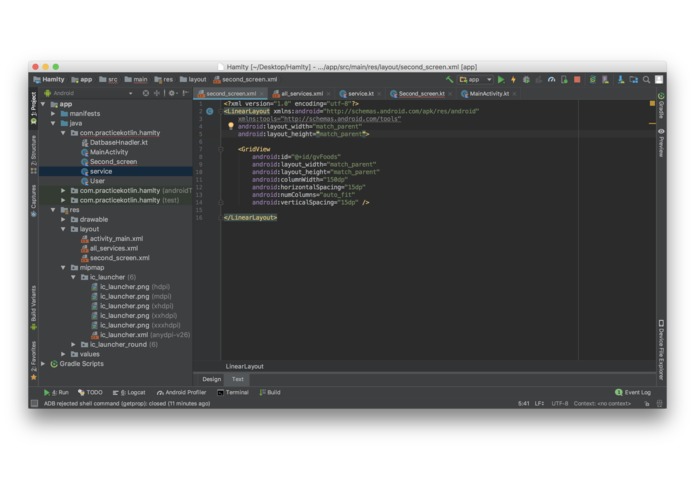Expand the values folder

click(x=63, y=354)
